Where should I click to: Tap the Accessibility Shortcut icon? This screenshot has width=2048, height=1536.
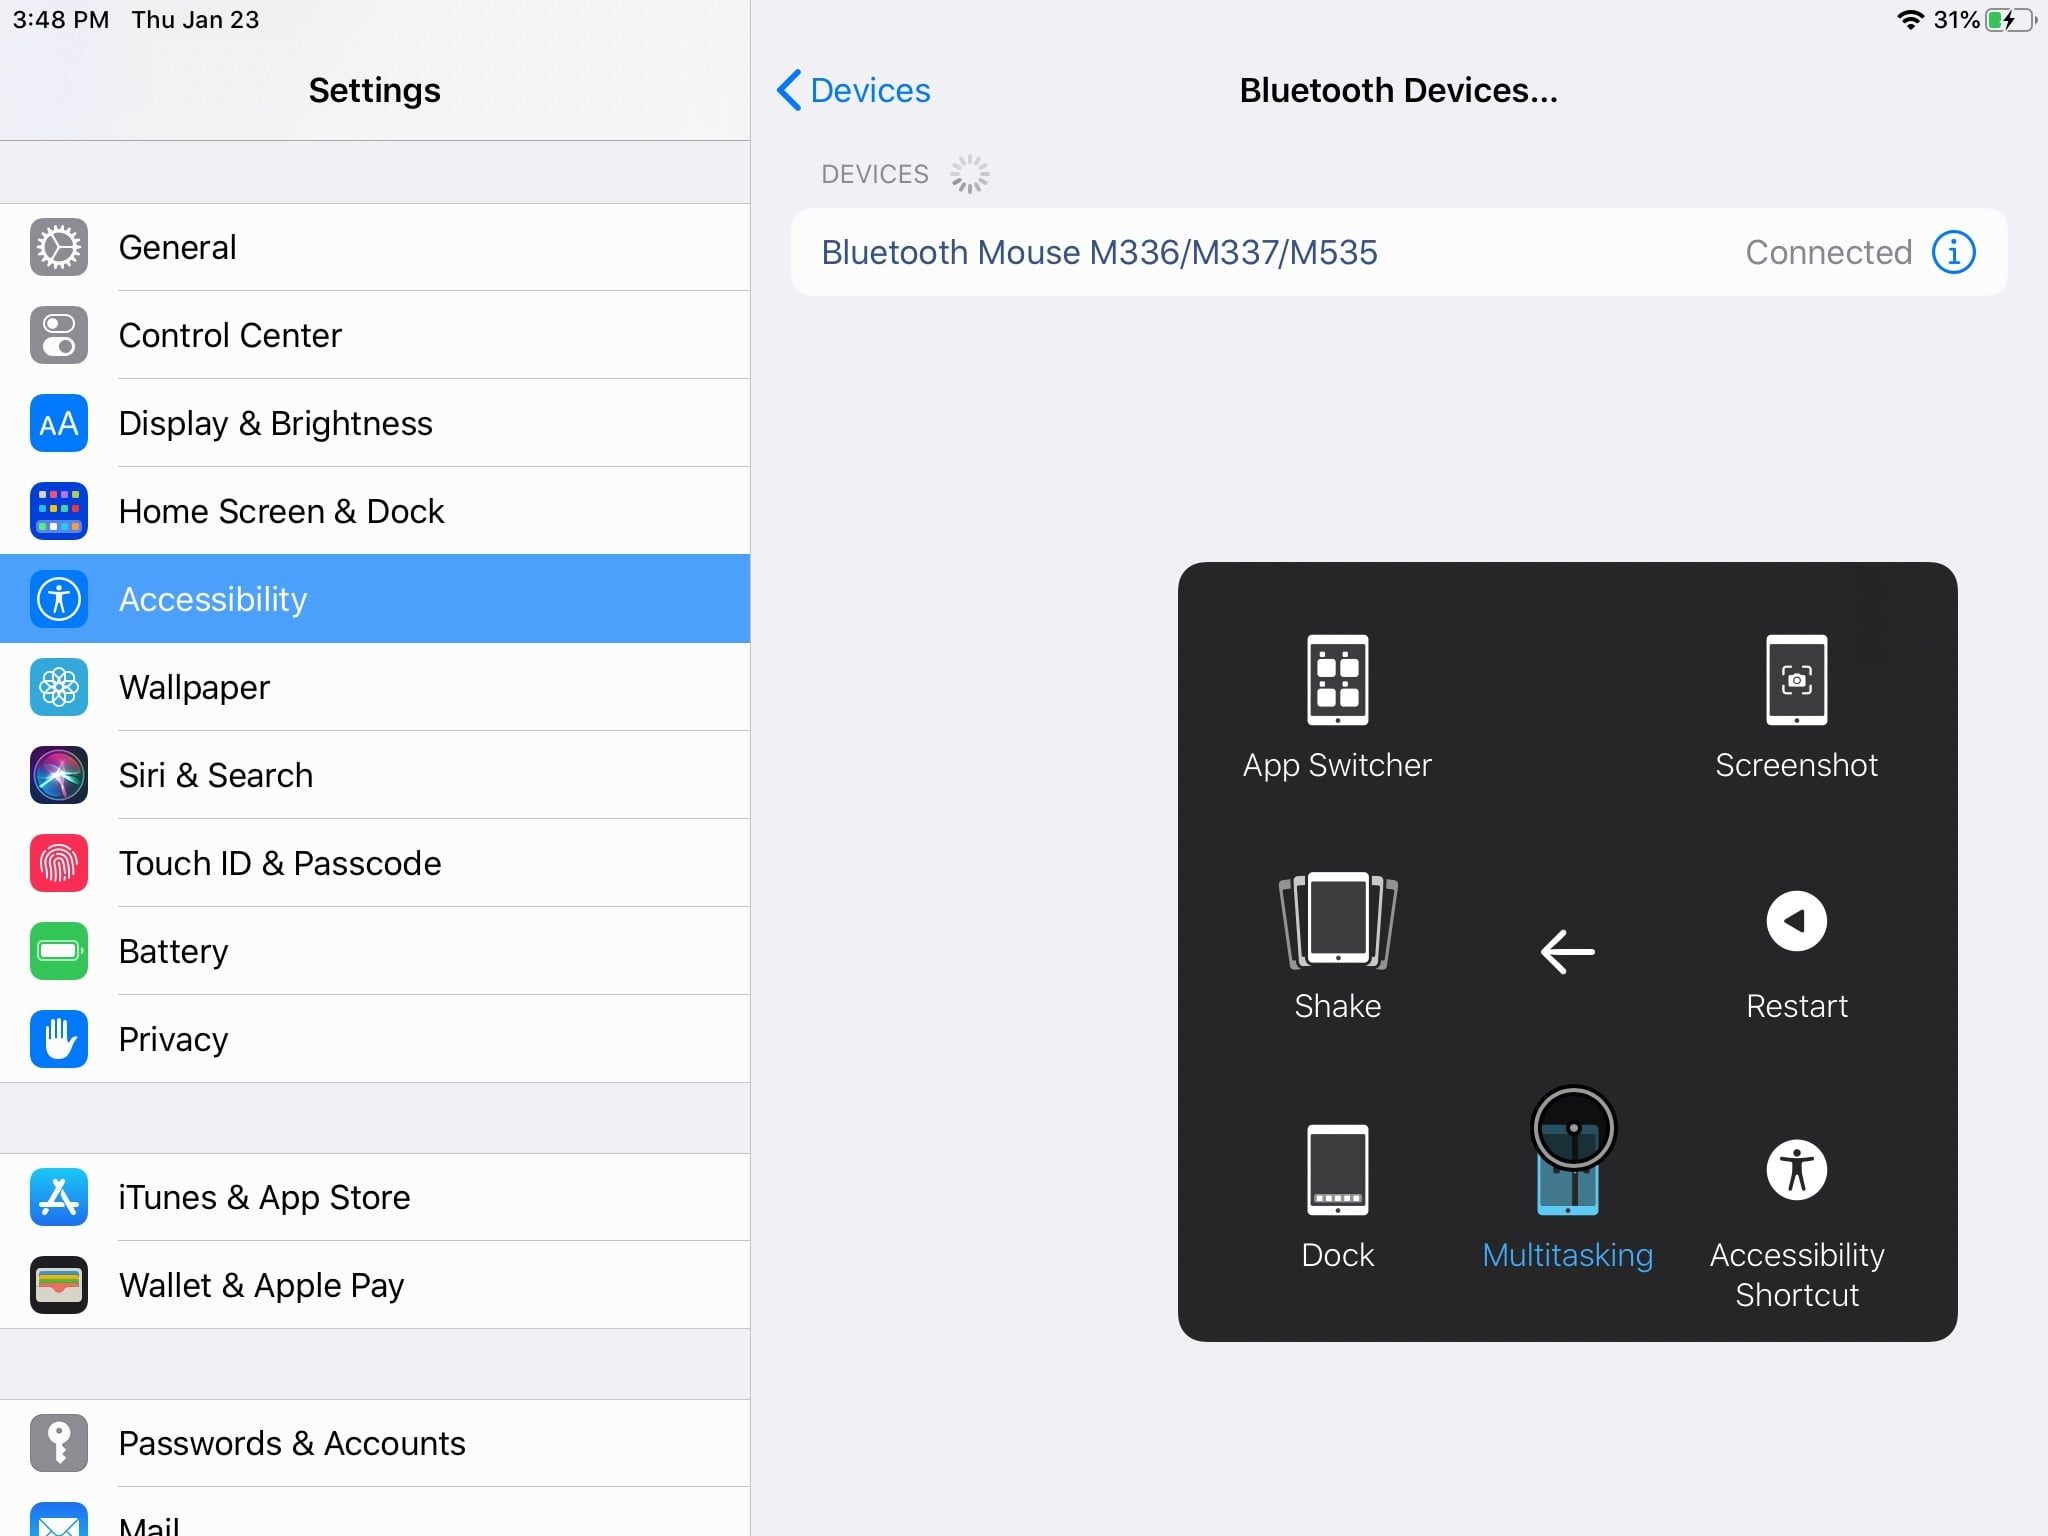point(1796,1170)
